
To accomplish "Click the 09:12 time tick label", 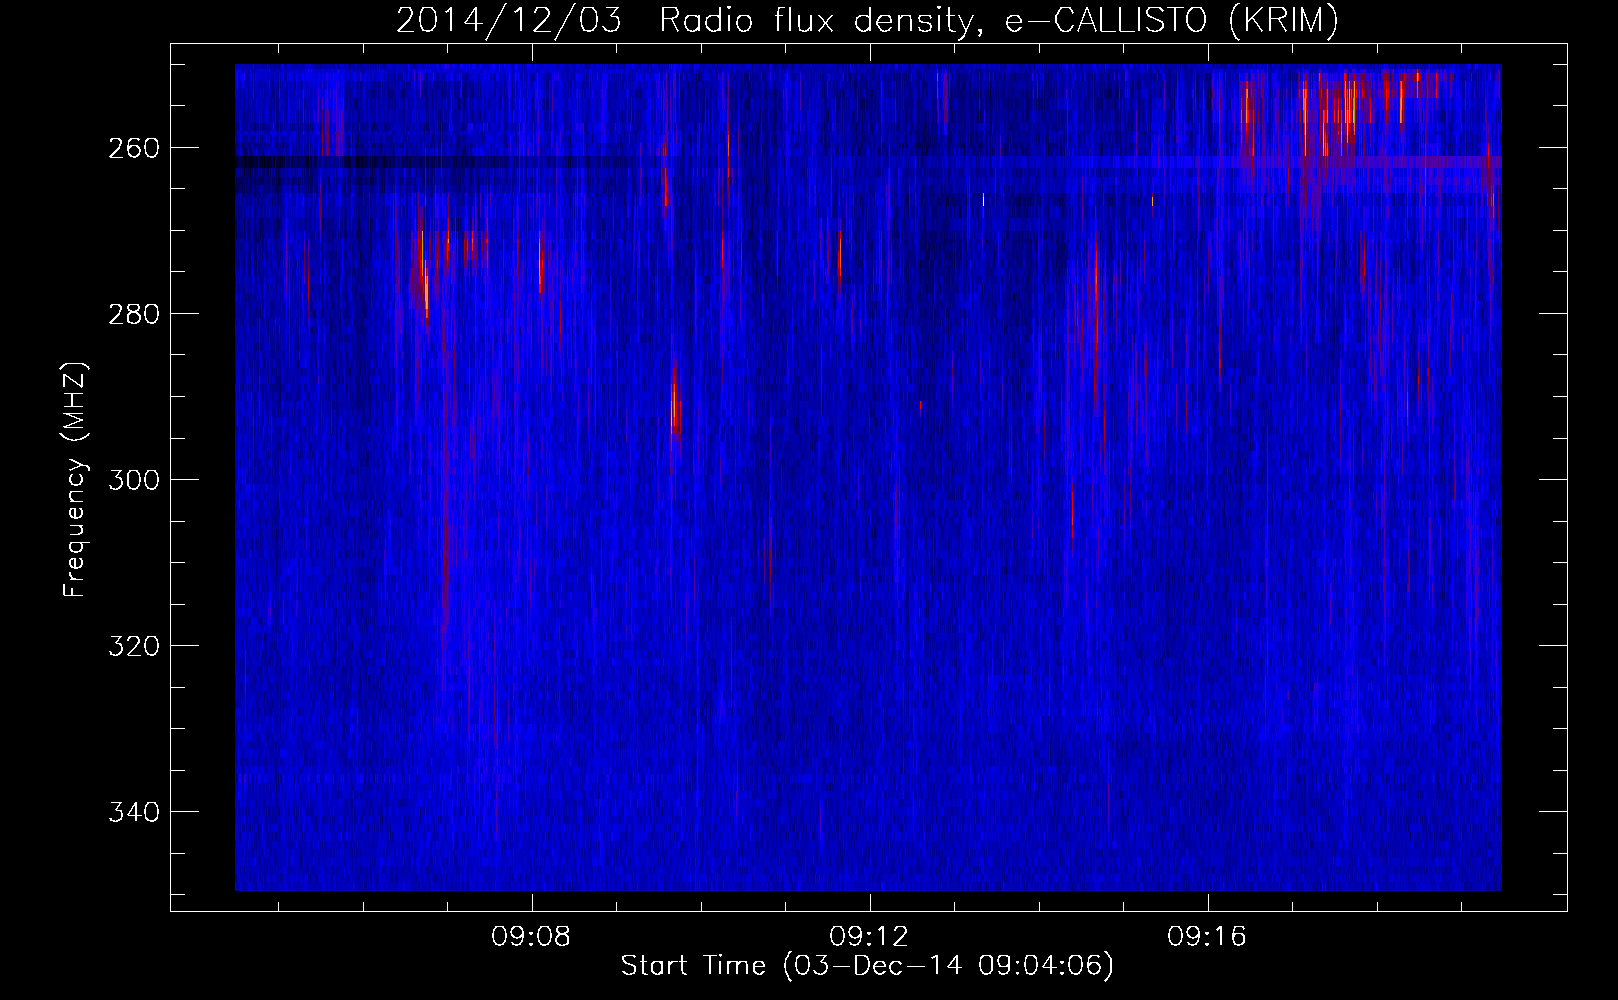I will [x=869, y=937].
